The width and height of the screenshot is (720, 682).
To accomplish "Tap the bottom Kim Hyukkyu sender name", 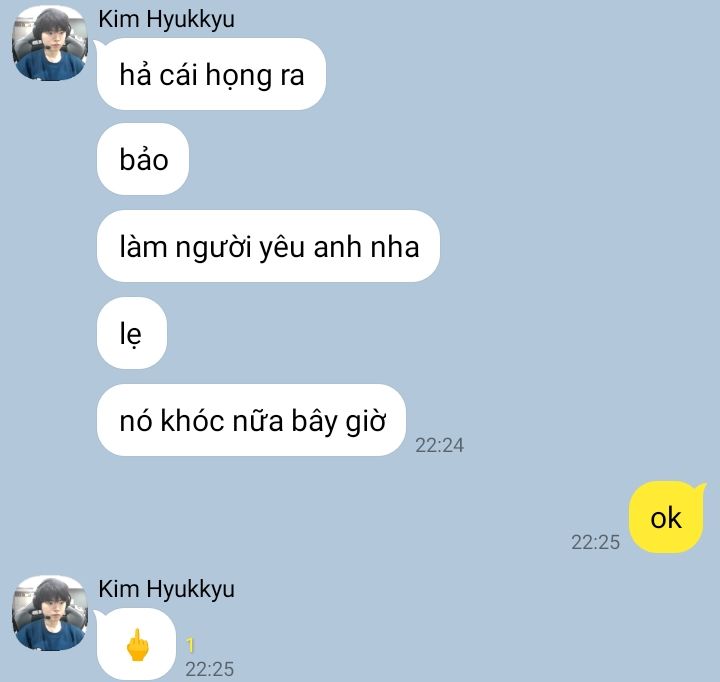I will coord(166,589).
